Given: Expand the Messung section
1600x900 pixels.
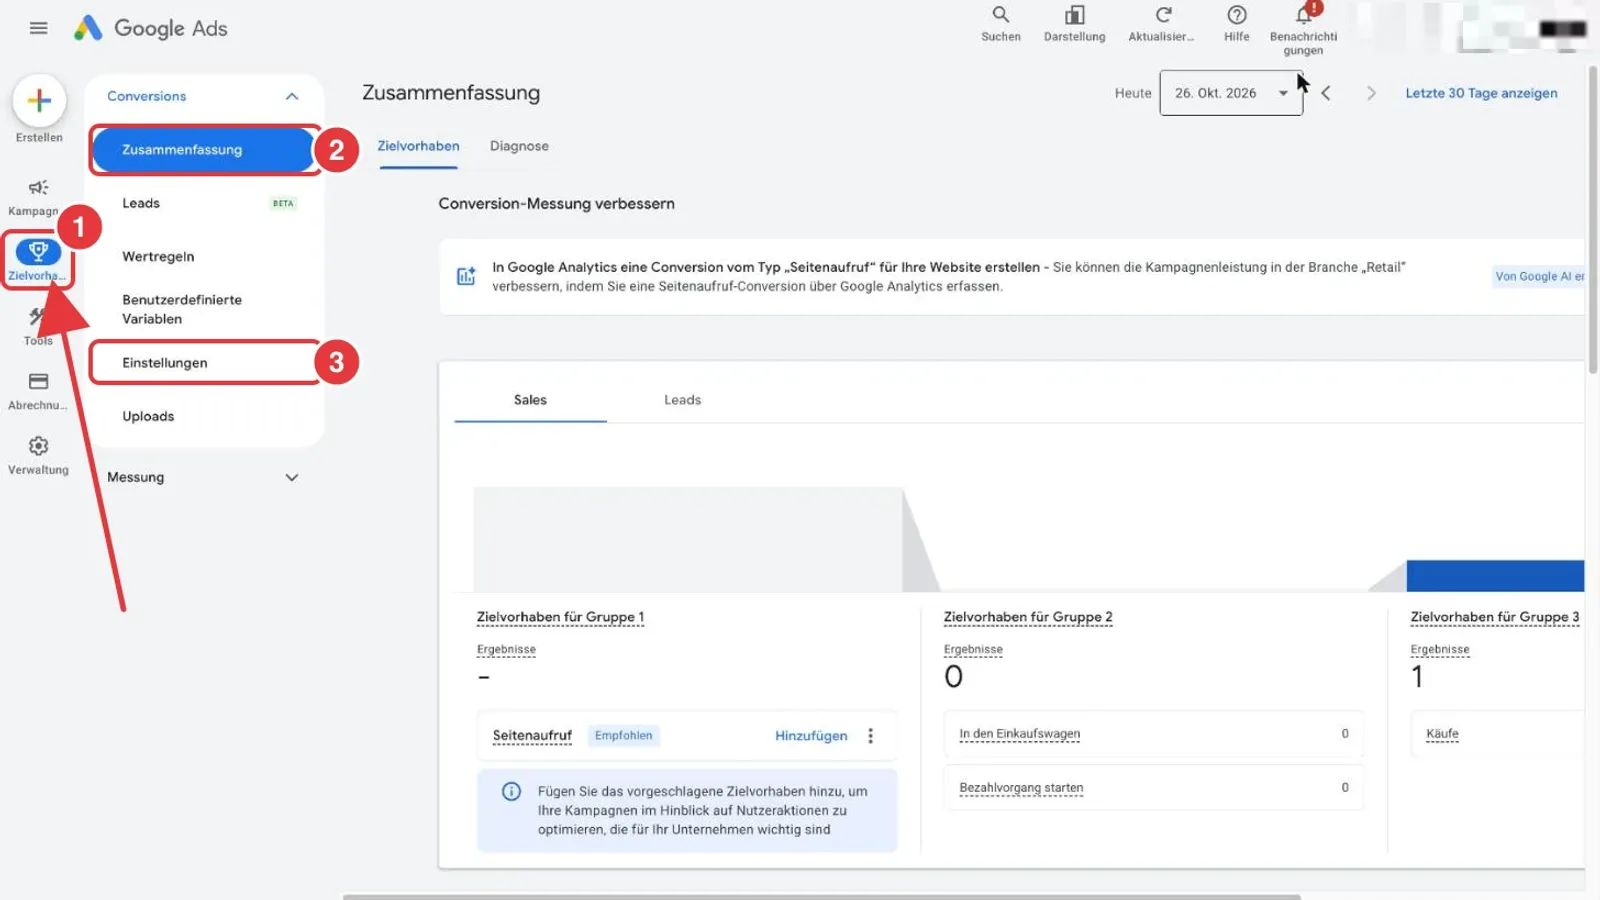Looking at the screenshot, I should pos(292,478).
